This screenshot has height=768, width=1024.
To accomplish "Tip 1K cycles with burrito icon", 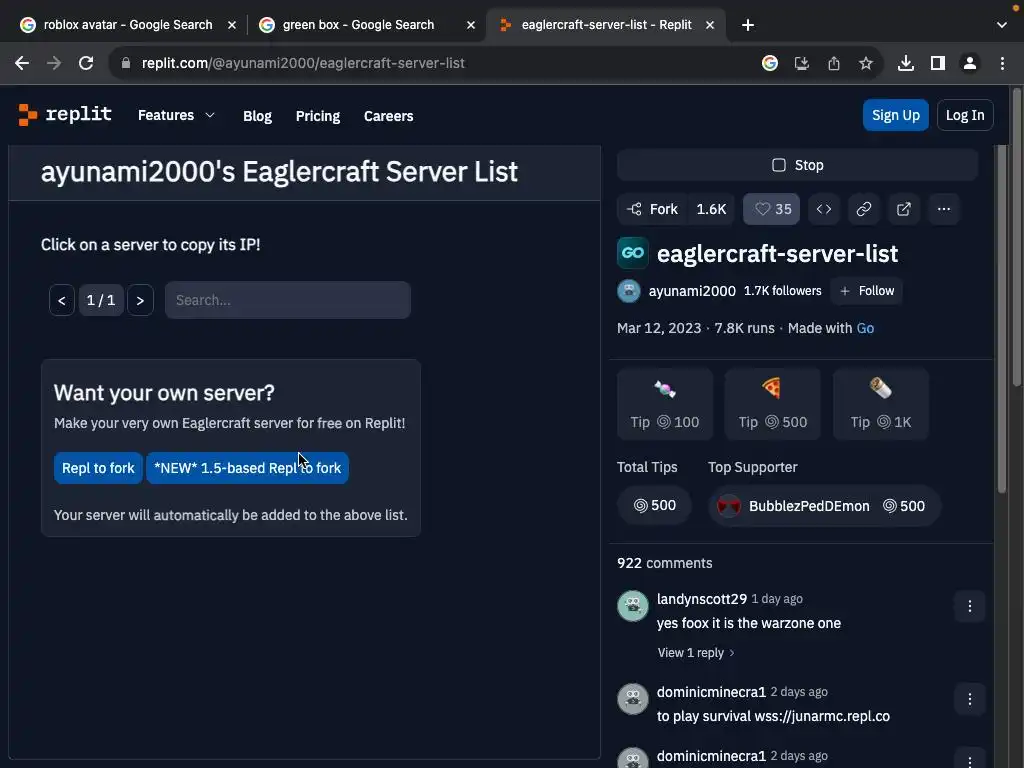I will (x=880, y=404).
